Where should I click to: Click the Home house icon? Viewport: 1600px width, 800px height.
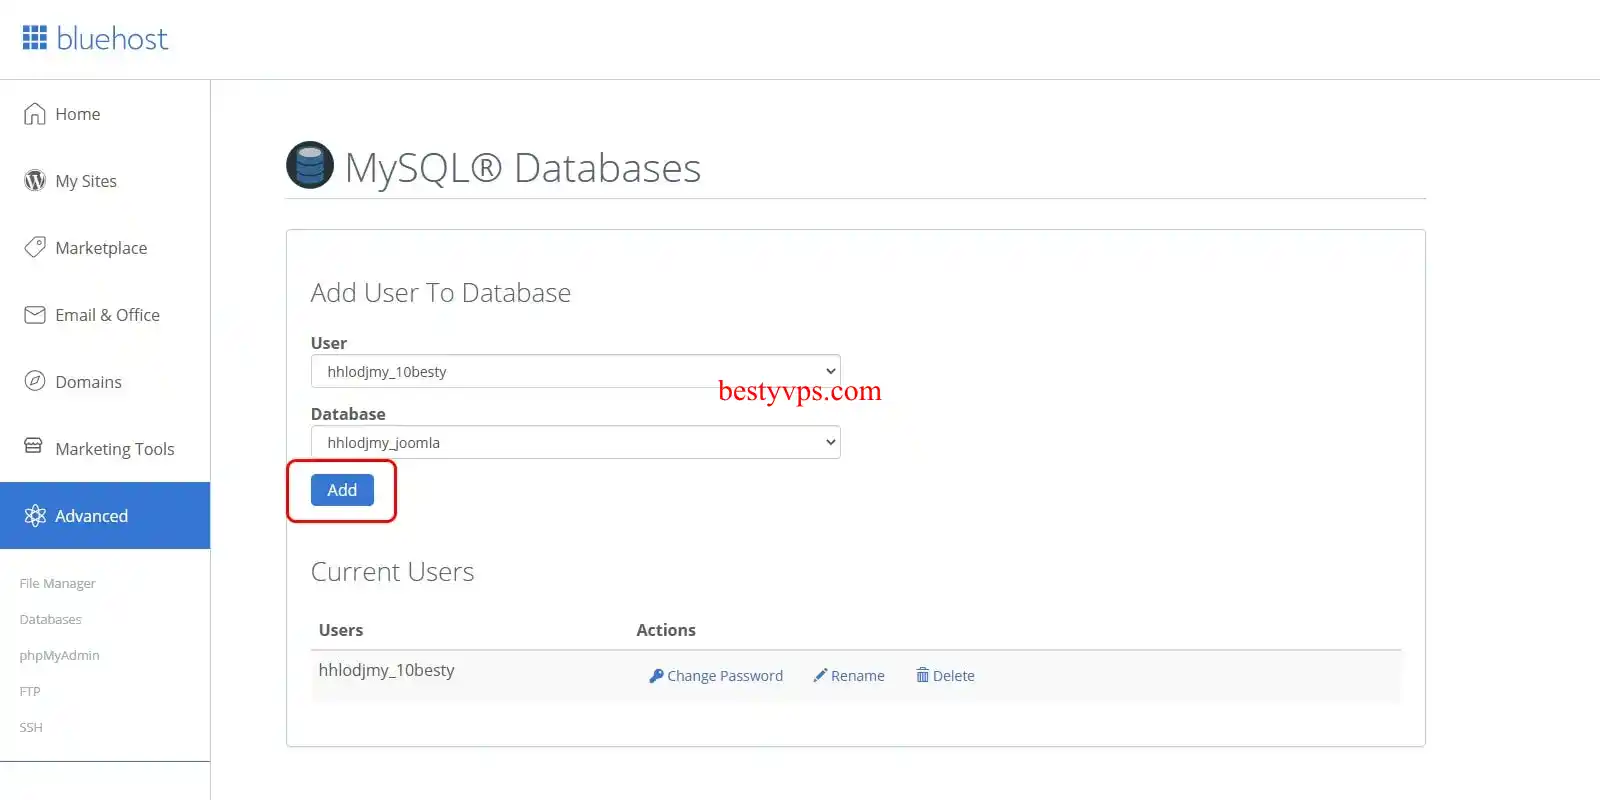[x=35, y=114]
